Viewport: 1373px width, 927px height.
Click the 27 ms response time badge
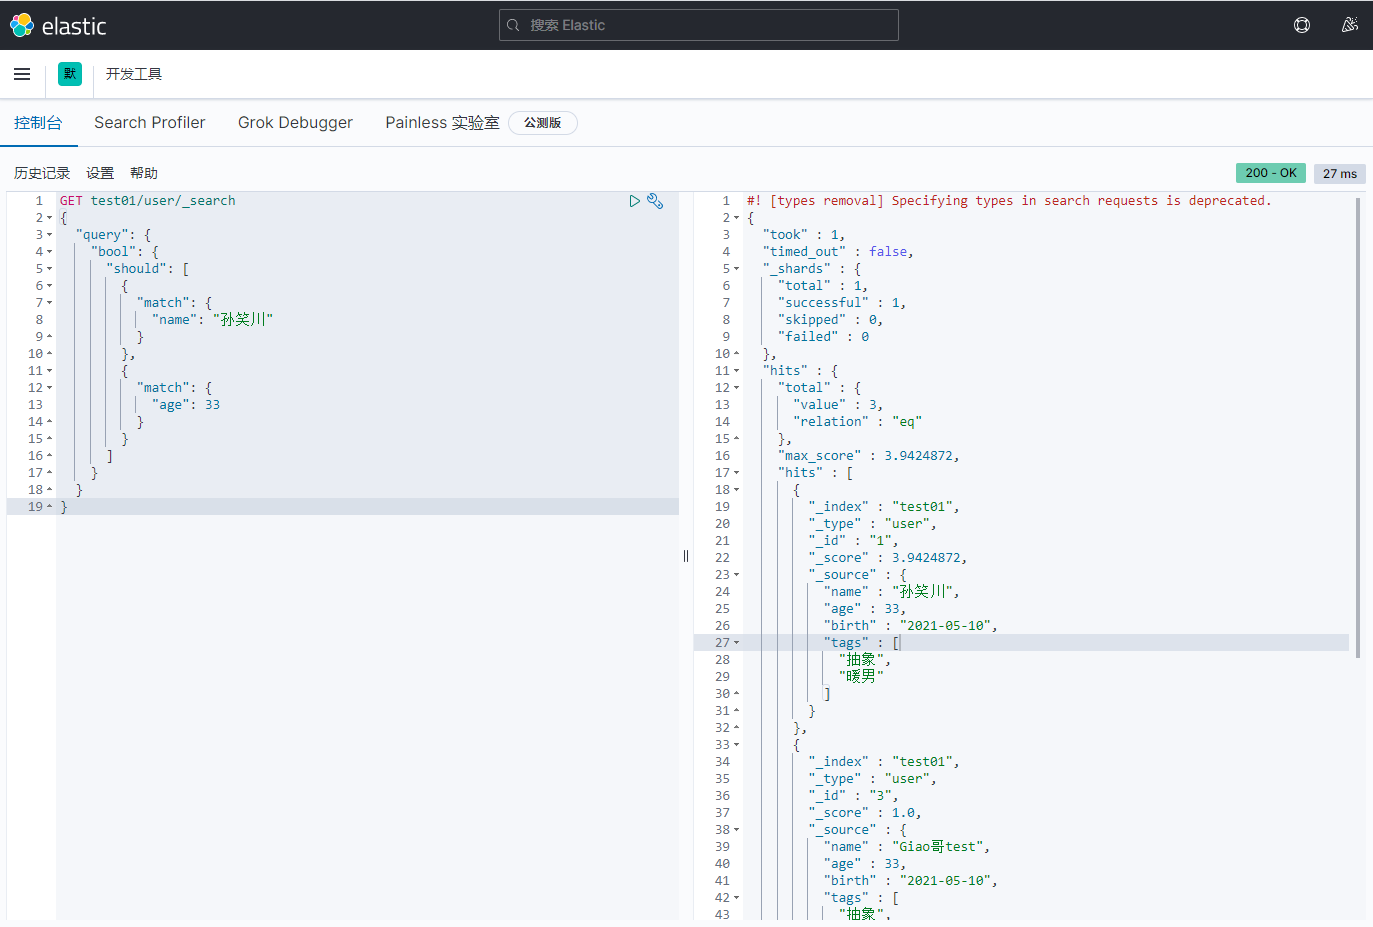(1340, 173)
